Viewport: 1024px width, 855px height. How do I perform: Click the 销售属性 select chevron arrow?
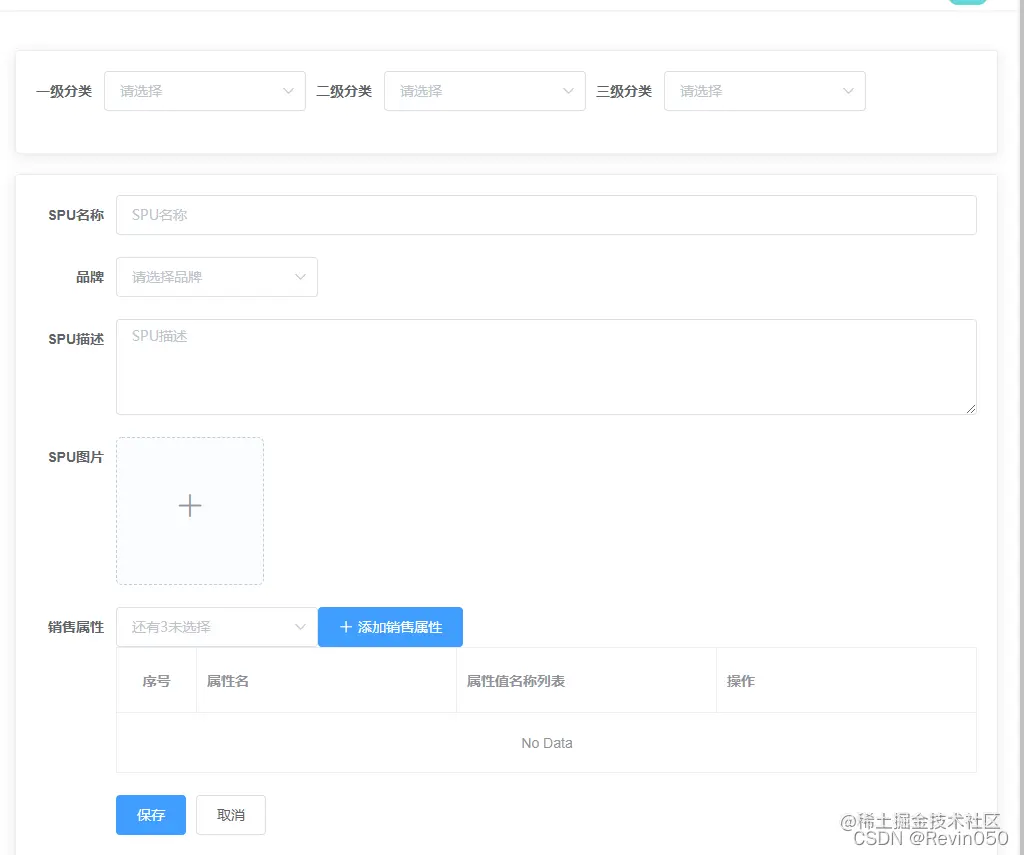point(300,627)
